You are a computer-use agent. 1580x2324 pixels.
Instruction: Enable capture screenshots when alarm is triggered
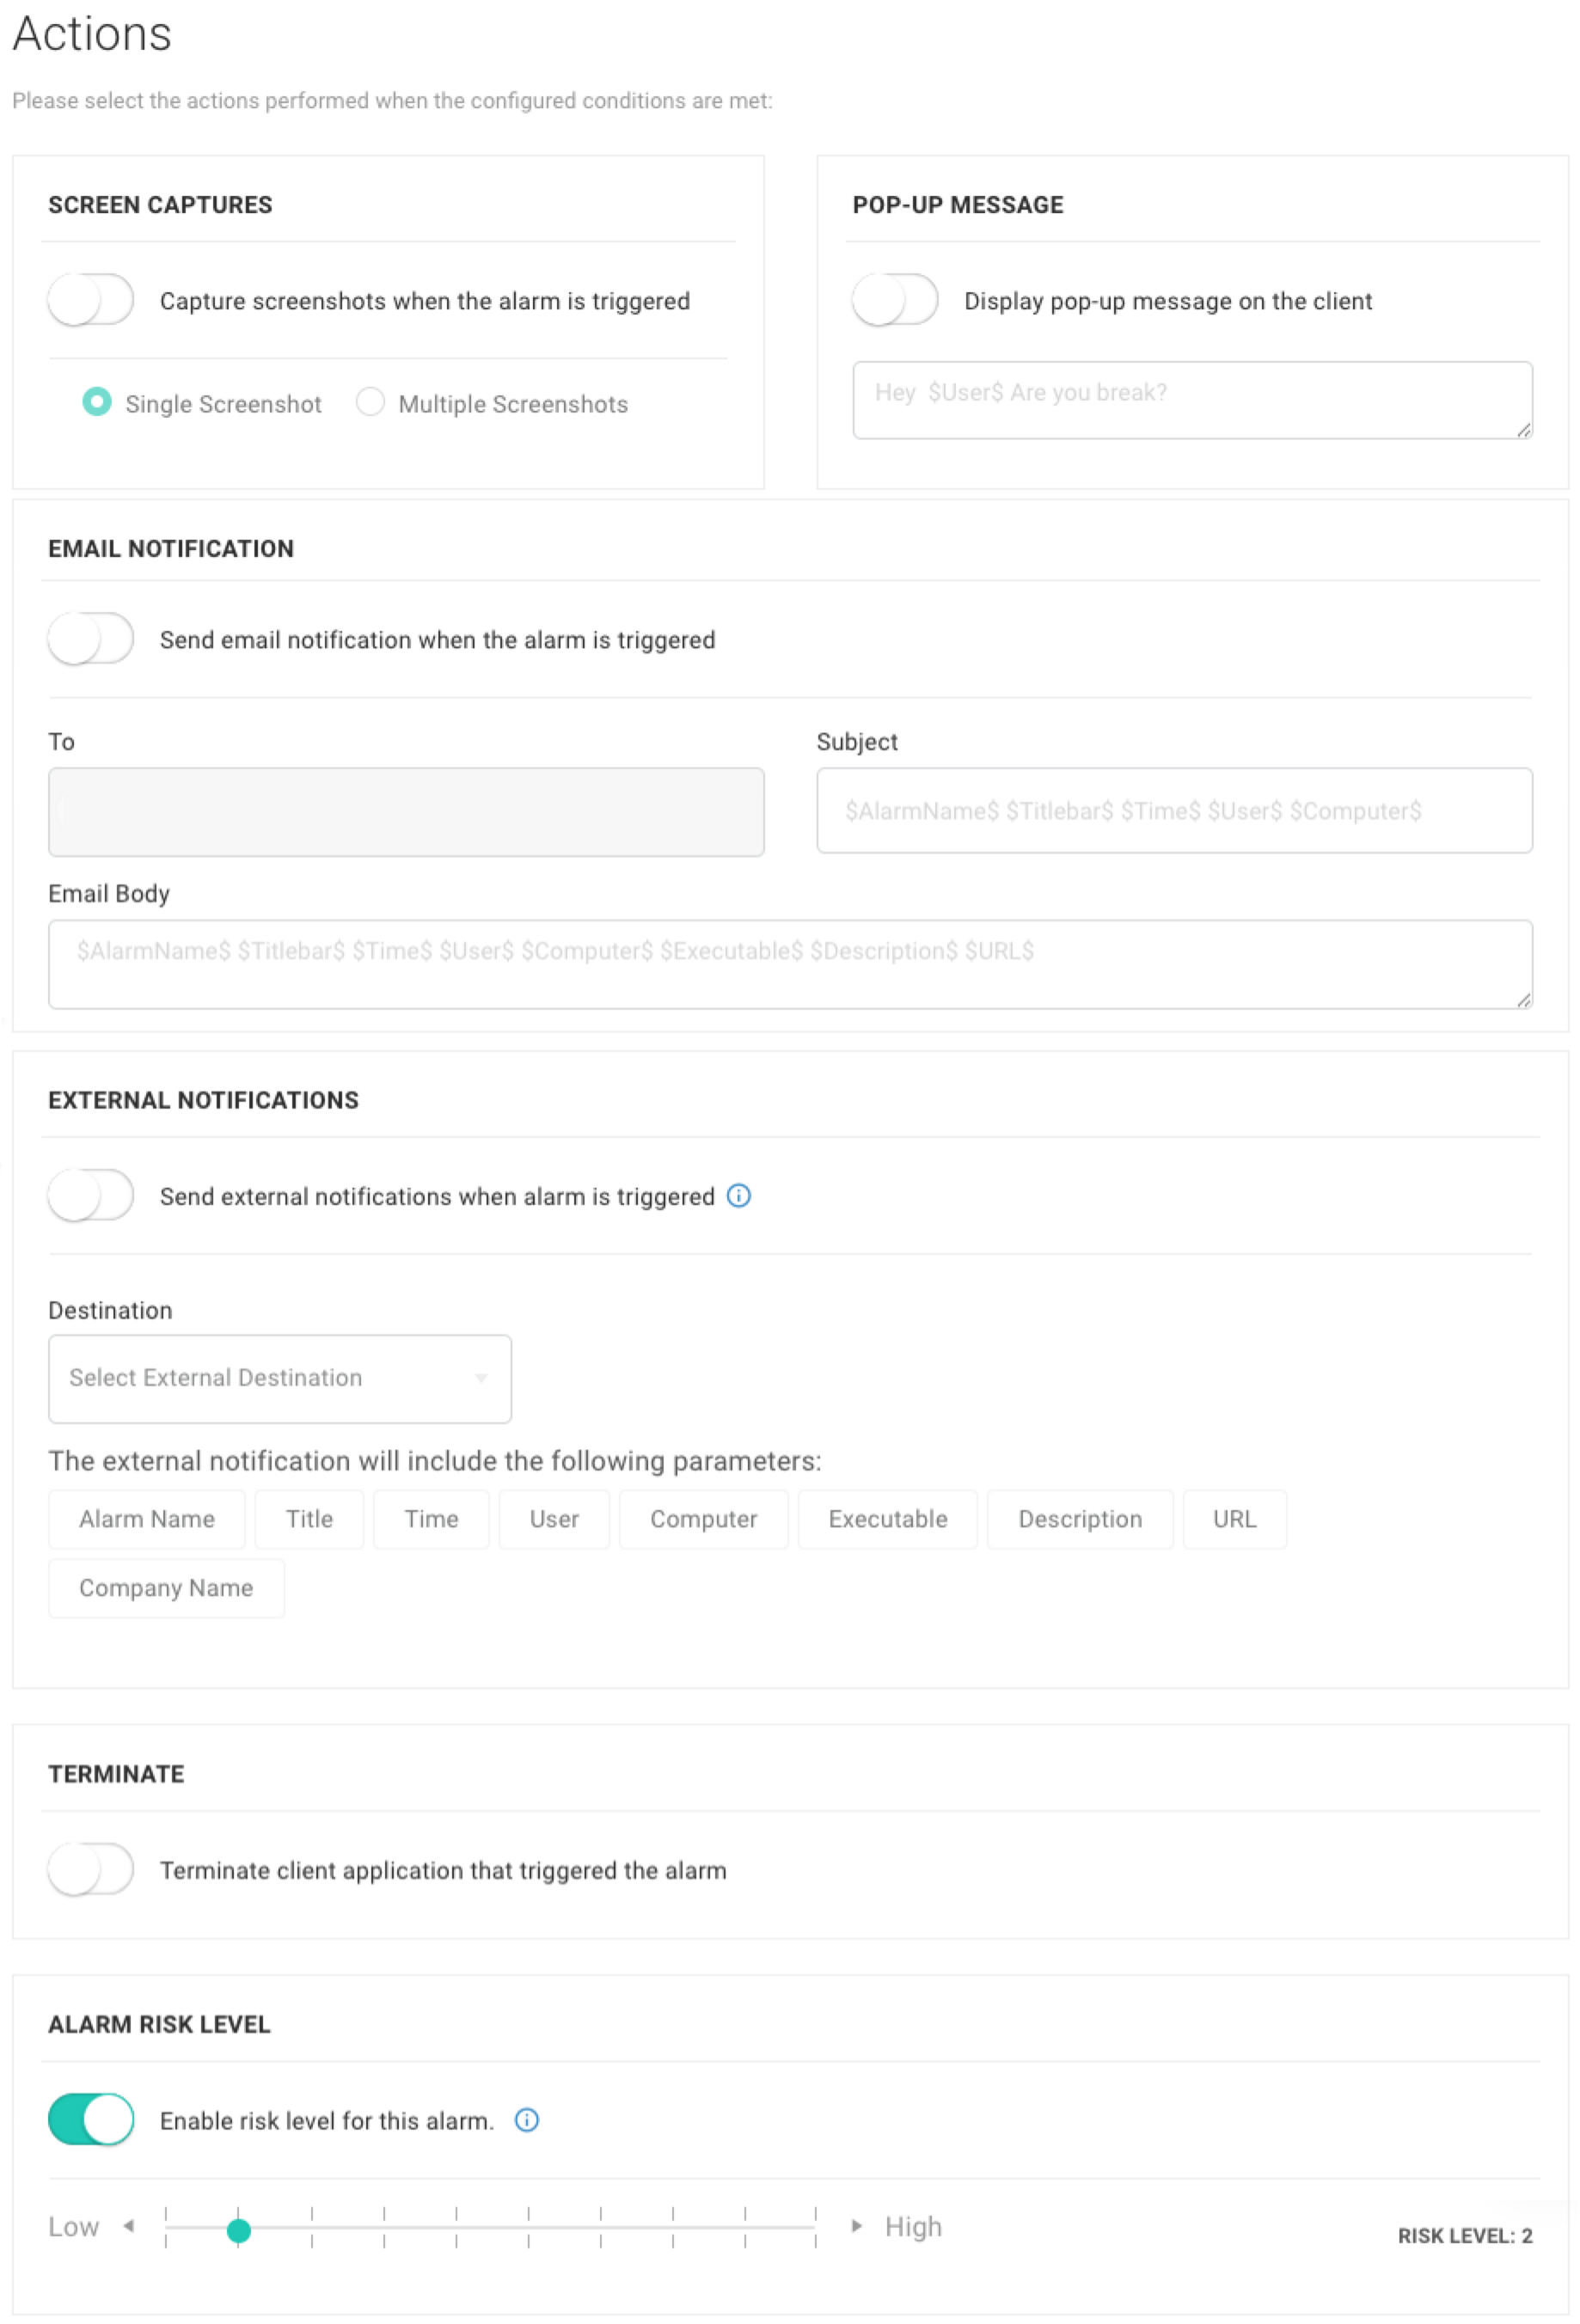(91, 300)
